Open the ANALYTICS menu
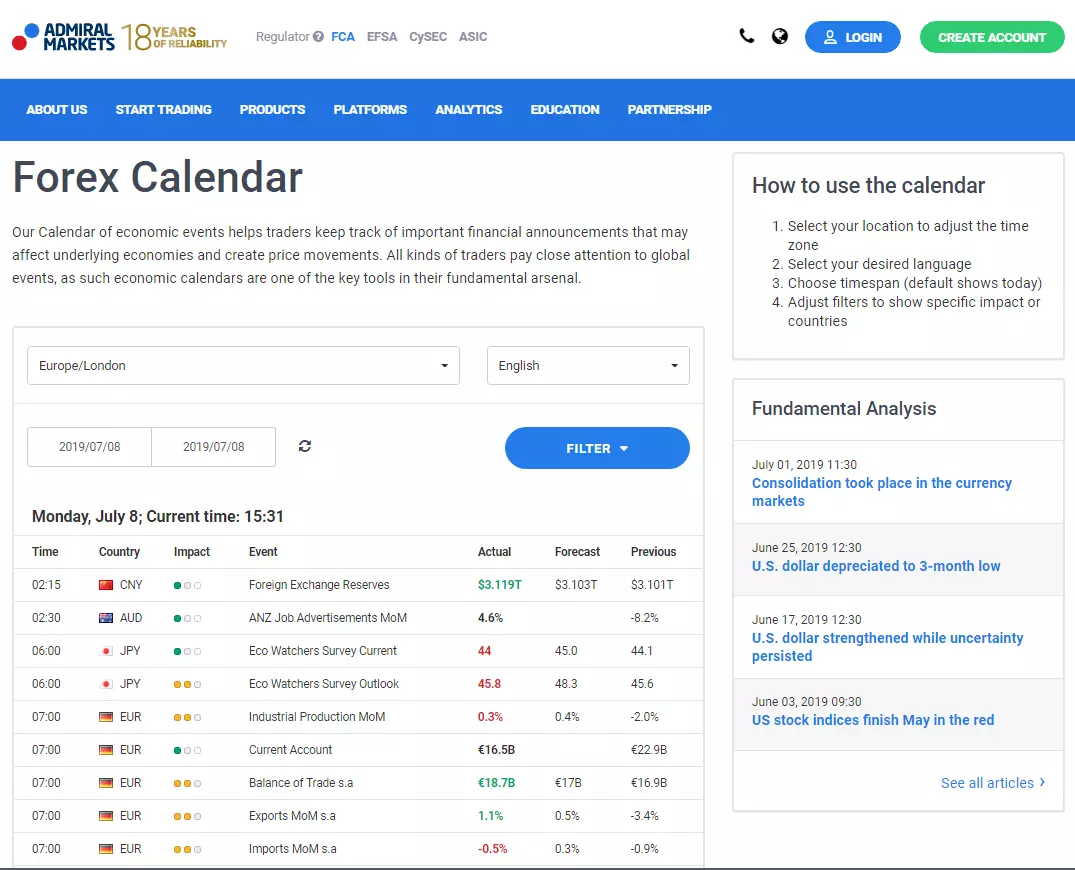 469,110
